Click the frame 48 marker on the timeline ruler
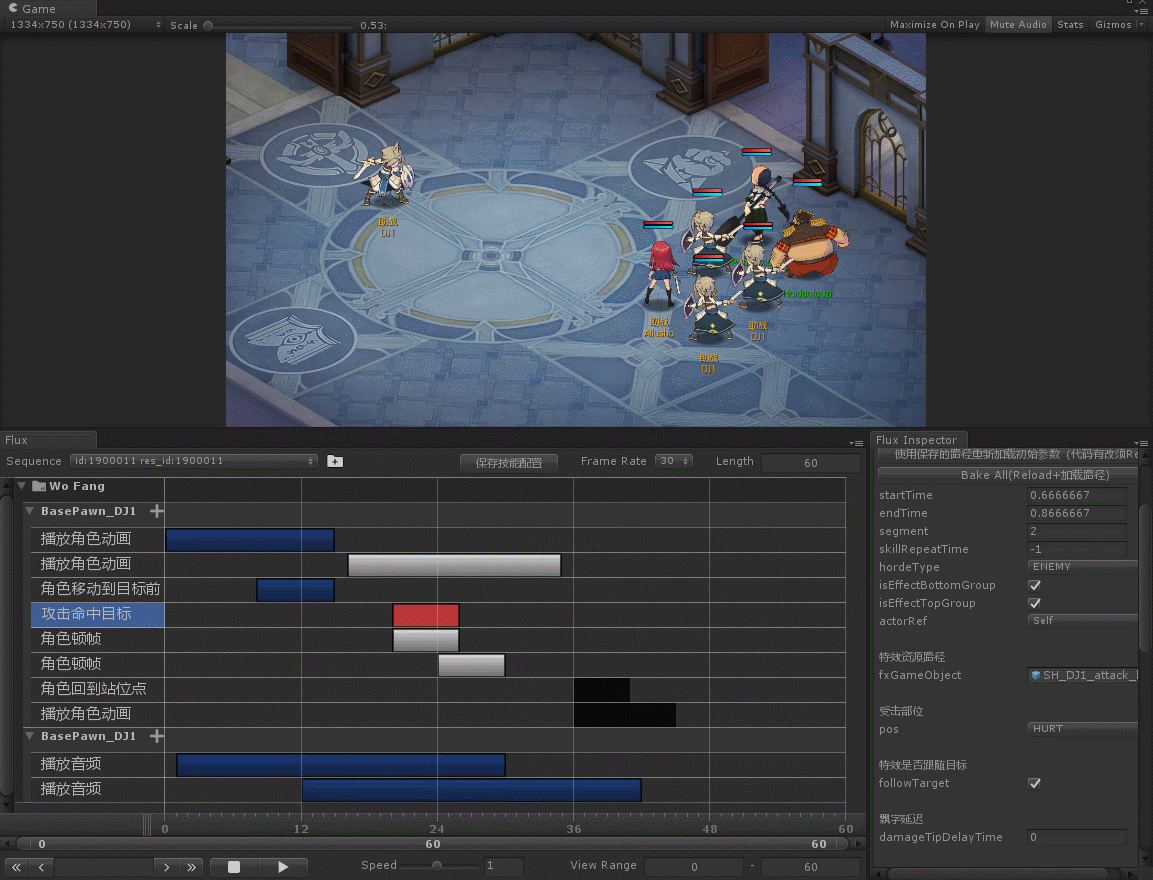 (x=710, y=829)
